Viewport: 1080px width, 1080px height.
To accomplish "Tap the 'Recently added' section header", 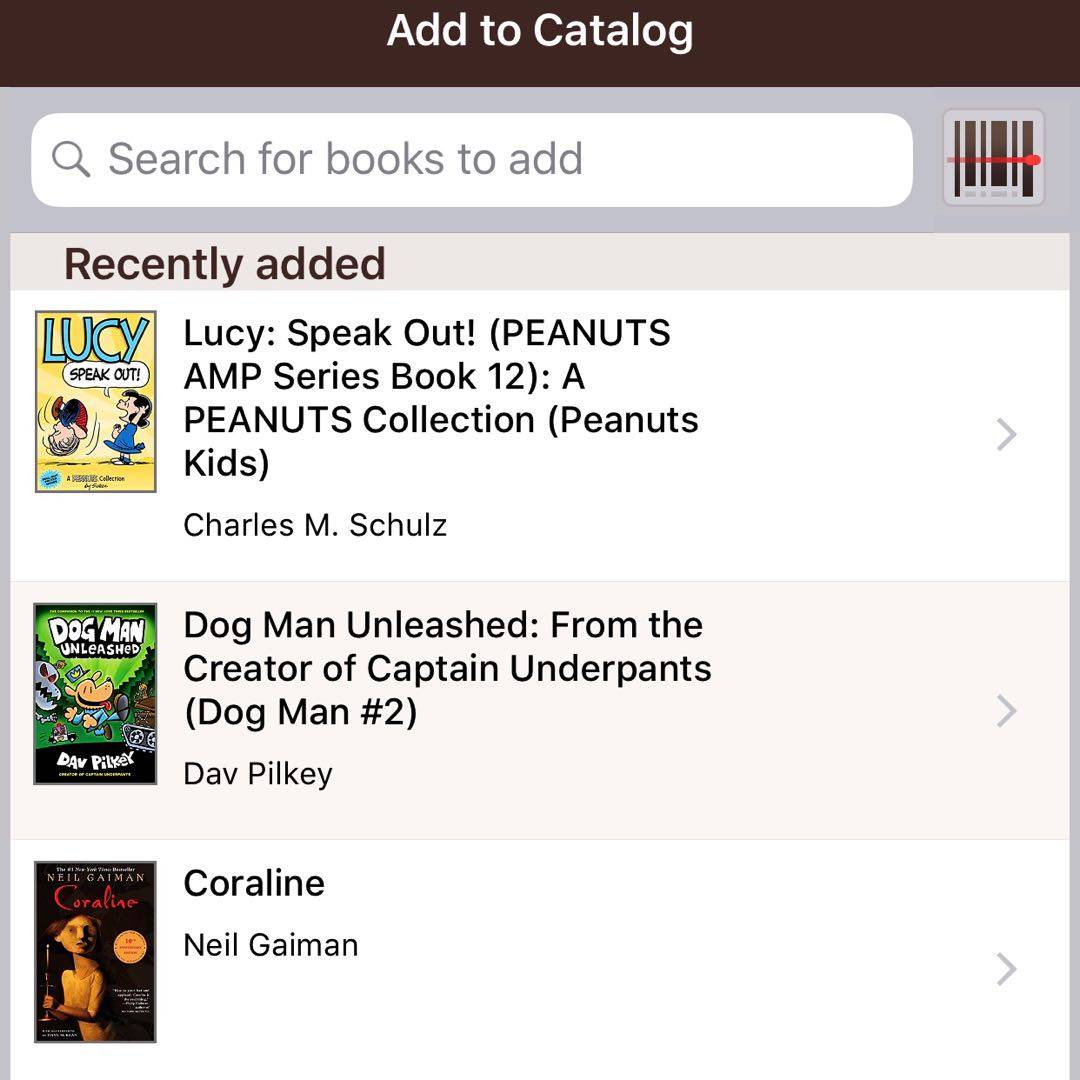I will tap(225, 264).
